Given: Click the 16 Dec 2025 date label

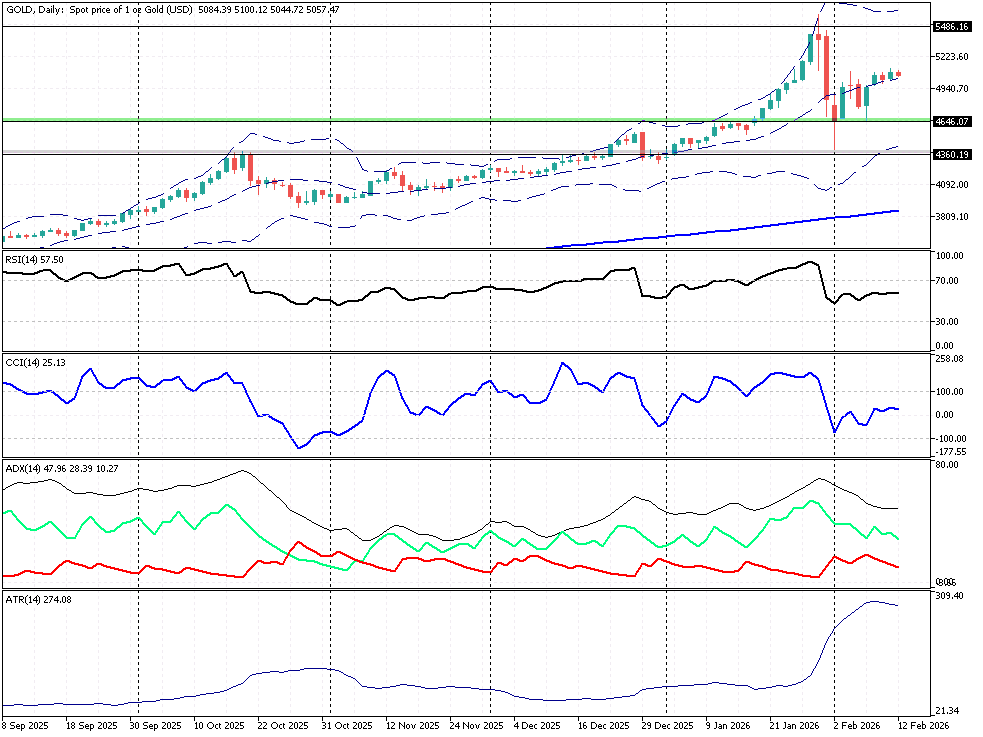Looking at the screenshot, I should (x=606, y=726).
